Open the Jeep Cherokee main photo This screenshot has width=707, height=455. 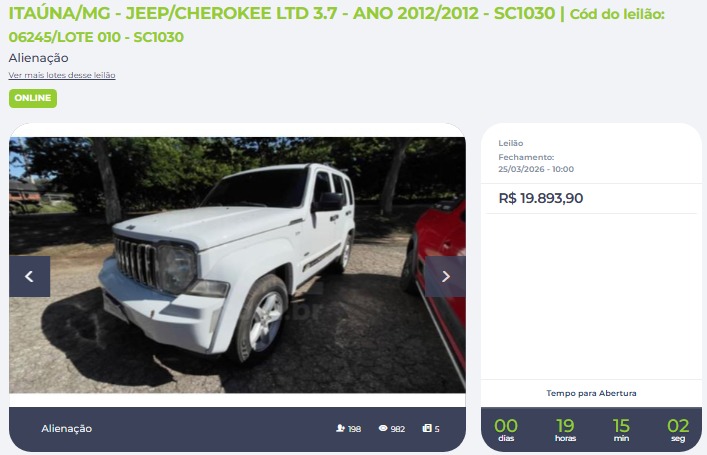(237, 265)
